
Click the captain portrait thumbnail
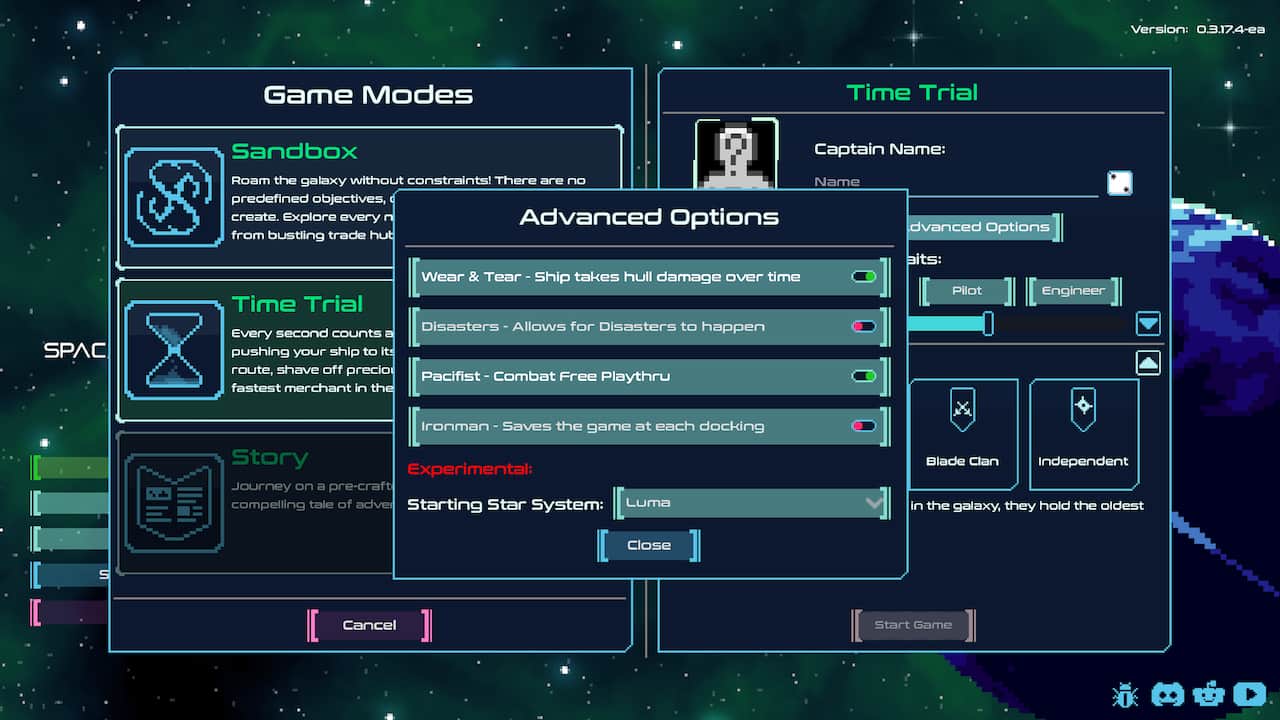(736, 153)
